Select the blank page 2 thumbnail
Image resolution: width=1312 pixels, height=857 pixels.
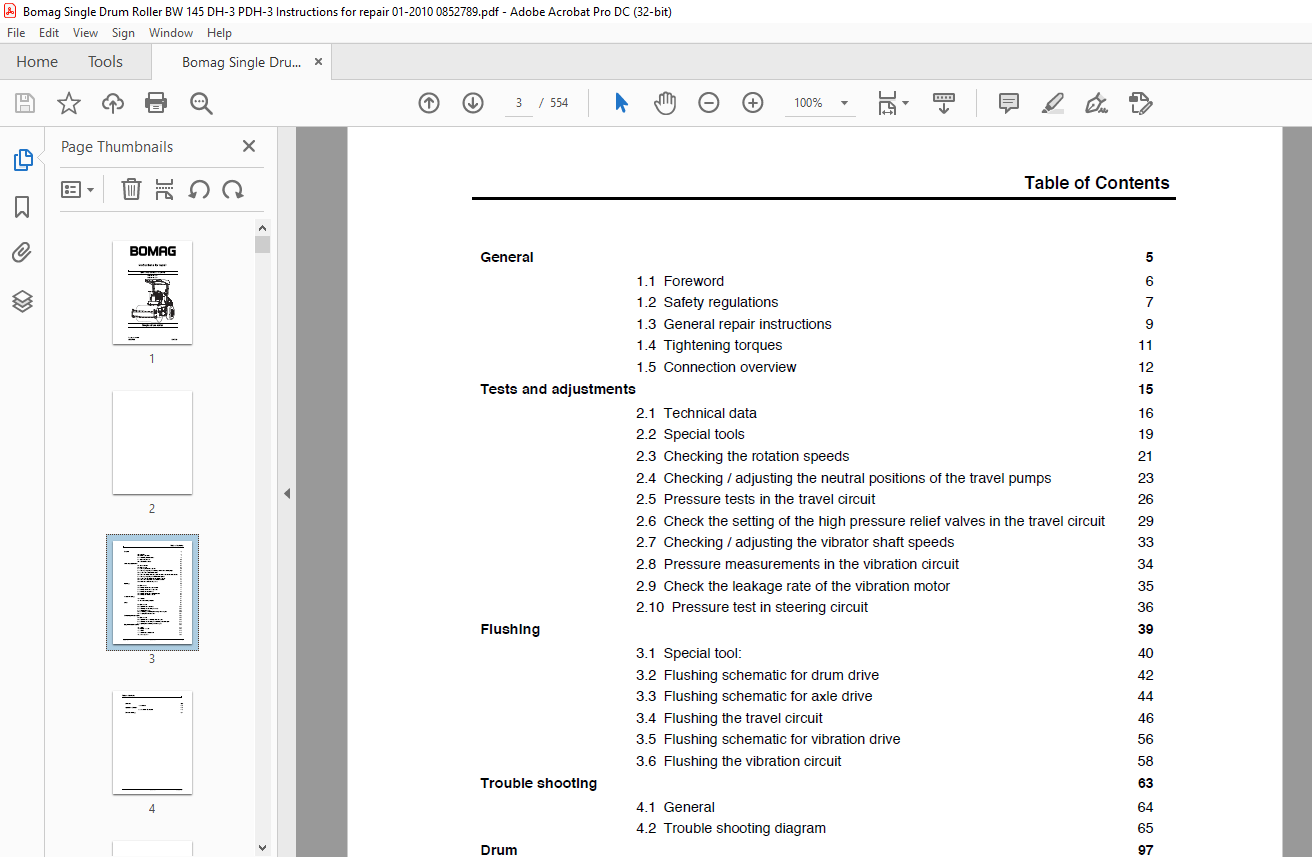click(152, 442)
